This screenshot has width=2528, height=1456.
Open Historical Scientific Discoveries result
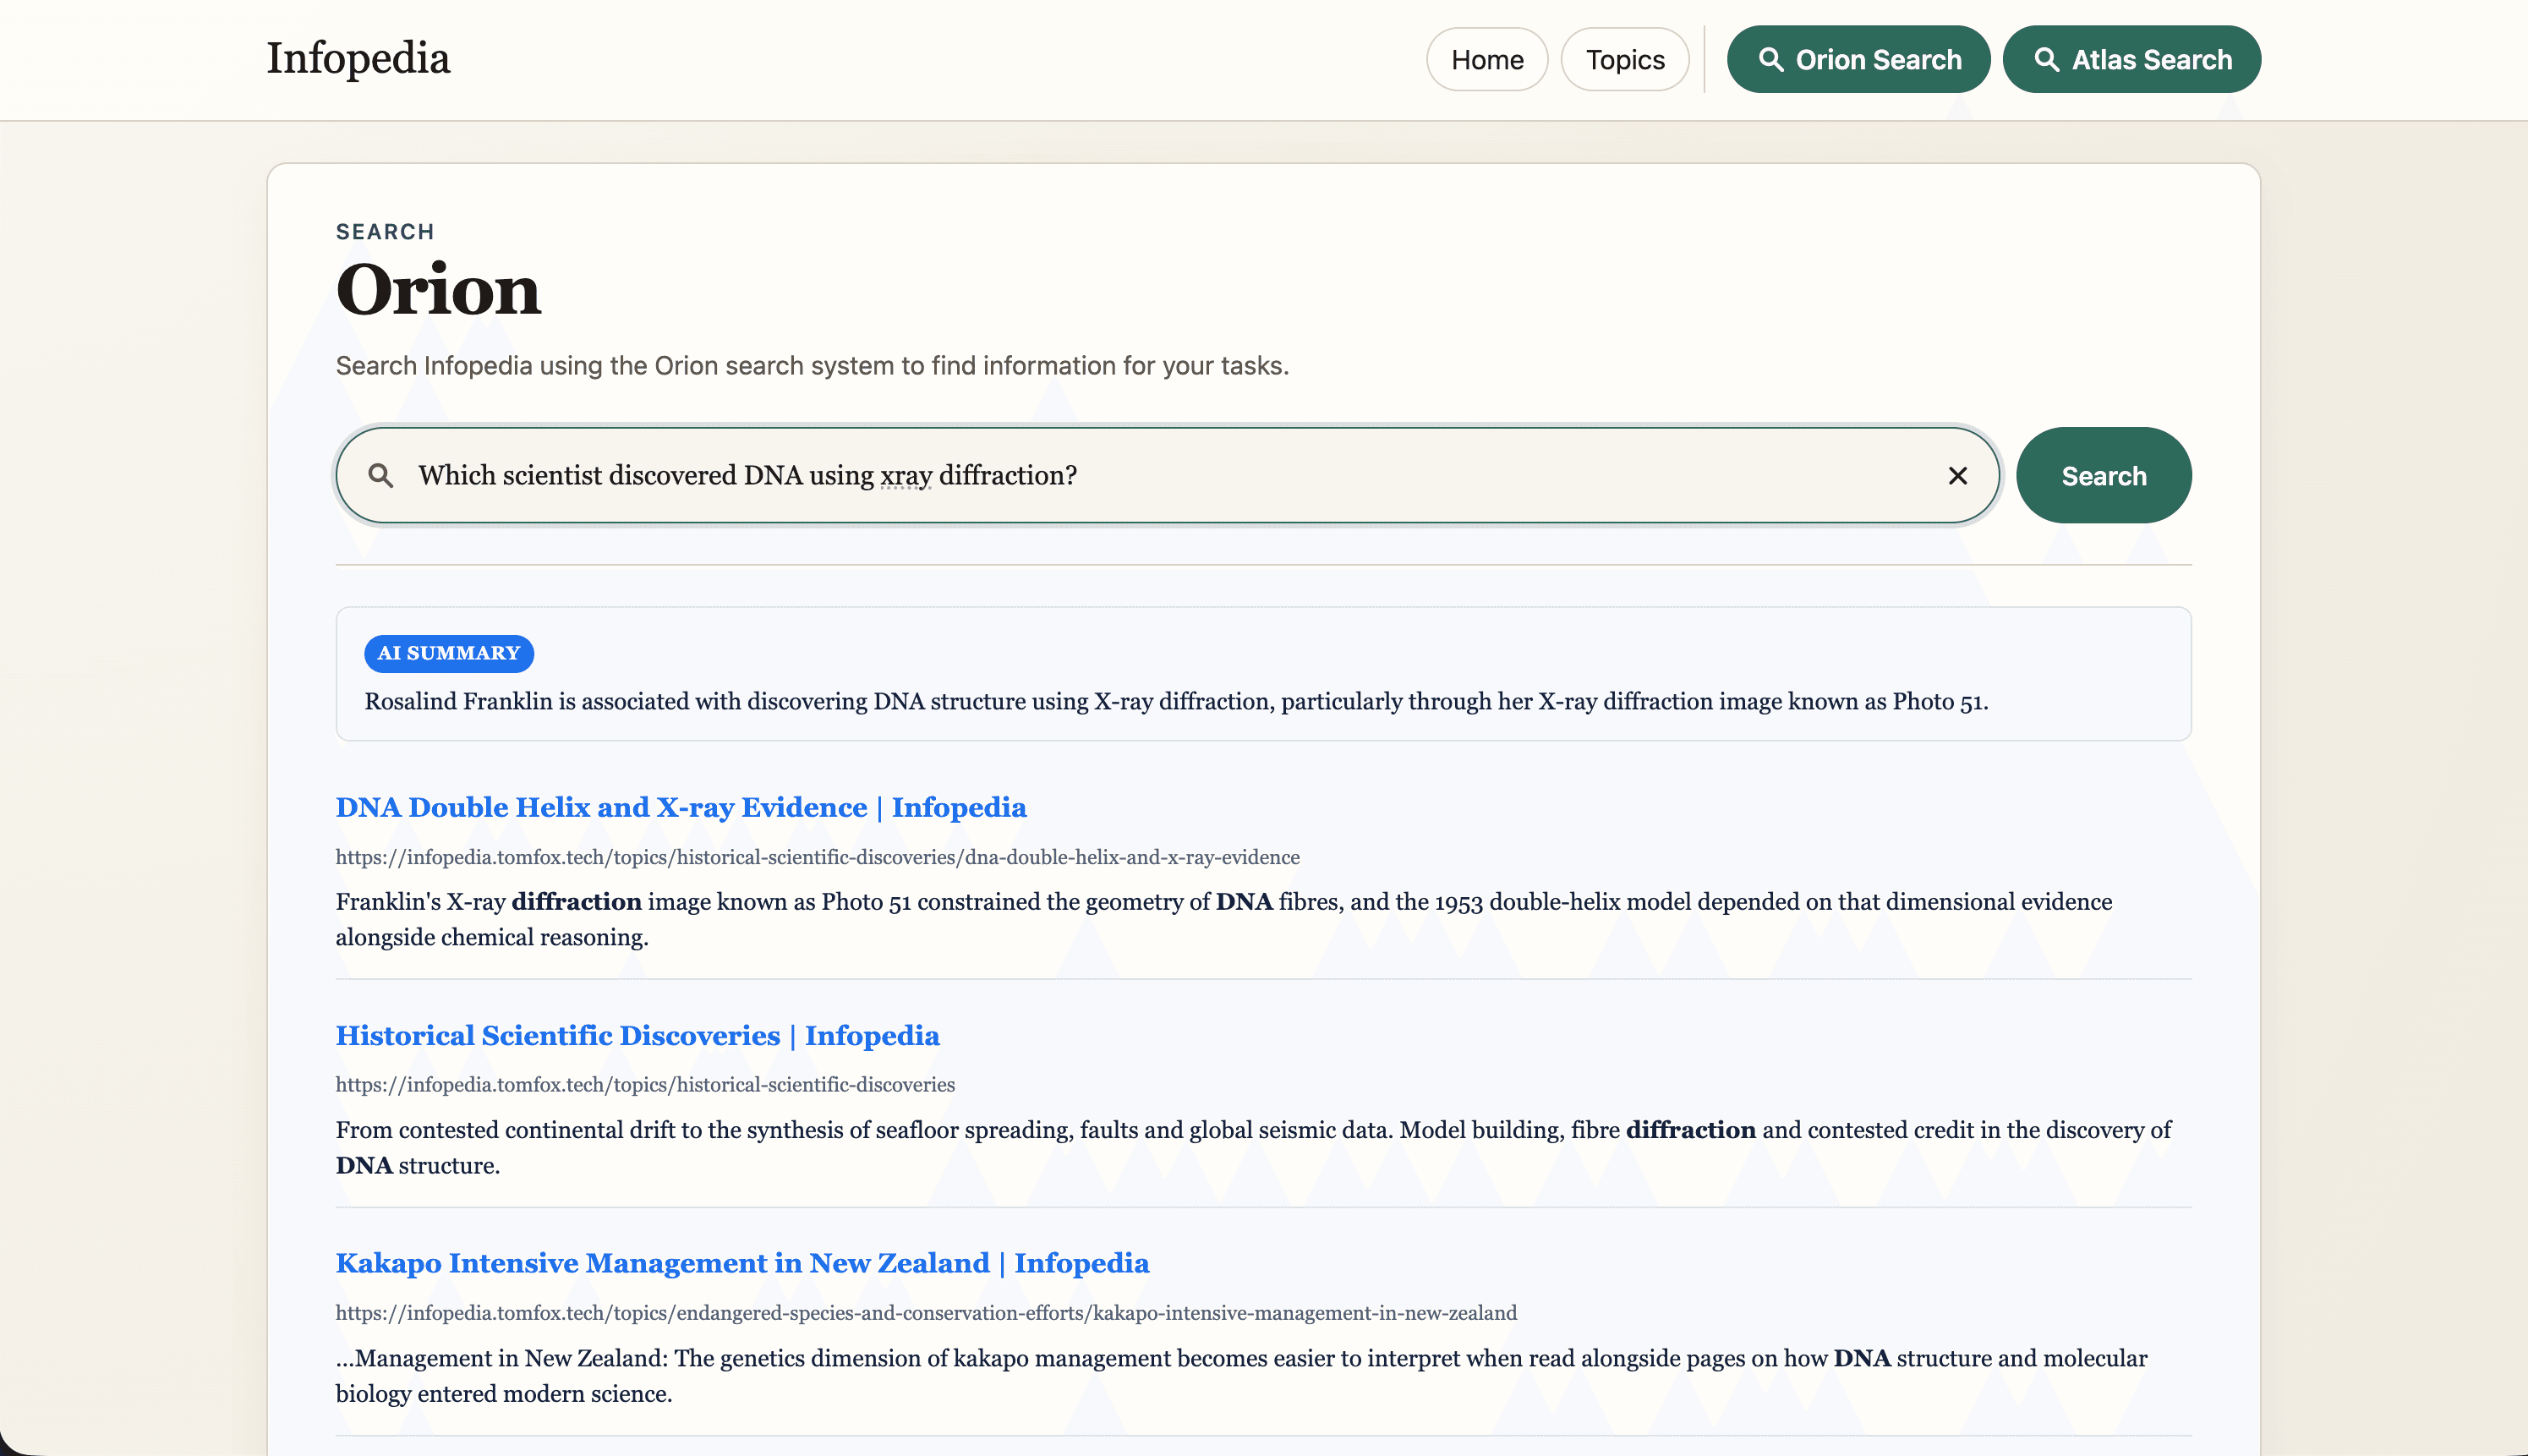[637, 1035]
